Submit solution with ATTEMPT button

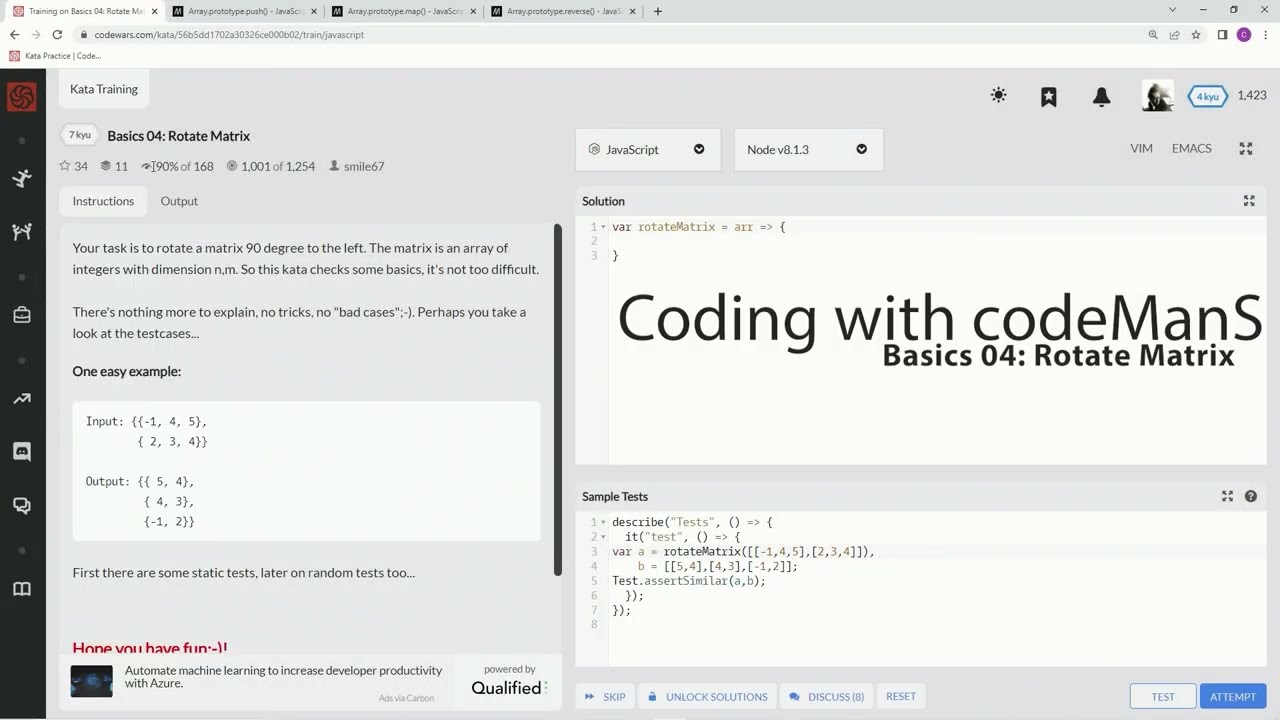tap(1233, 697)
